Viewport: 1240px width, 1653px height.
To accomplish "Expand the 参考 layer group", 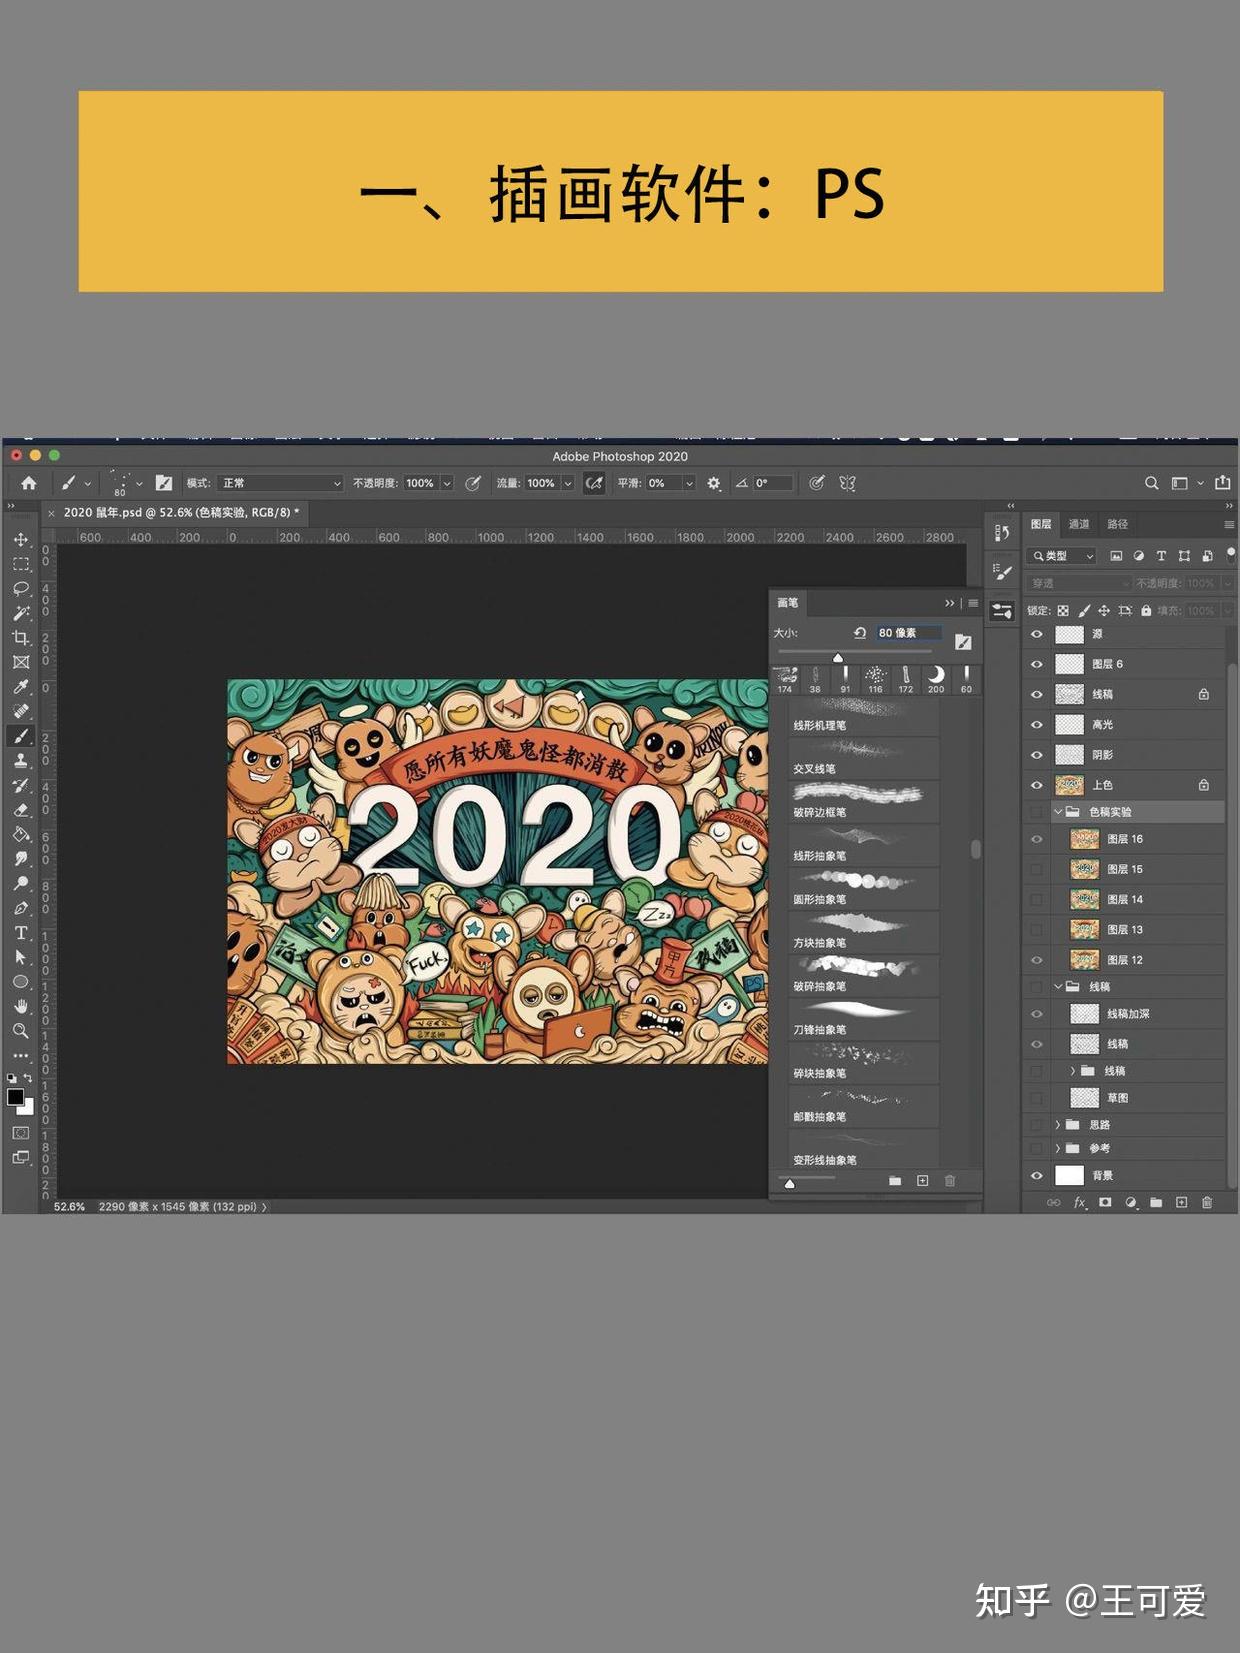I will coord(1058,1148).
